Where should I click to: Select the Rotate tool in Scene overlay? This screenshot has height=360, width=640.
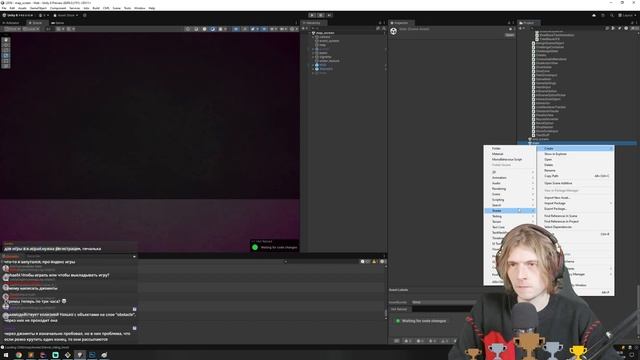pyautogui.click(x=6, y=50)
